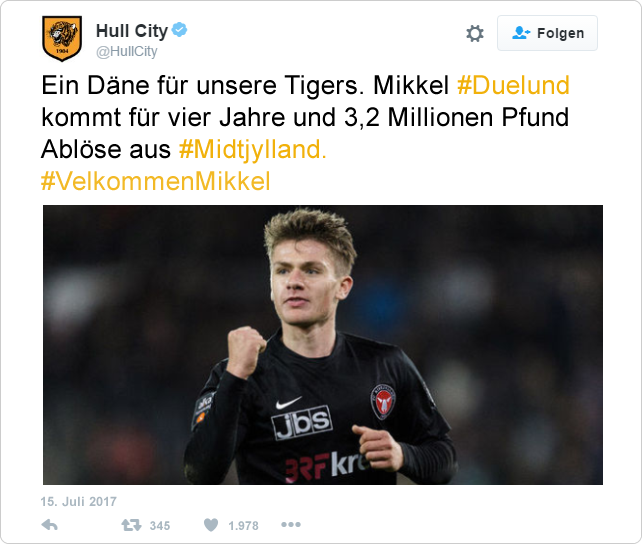Open the #Midtjylland hashtag
Image resolution: width=642 pixels, height=544 pixels.
point(253,149)
